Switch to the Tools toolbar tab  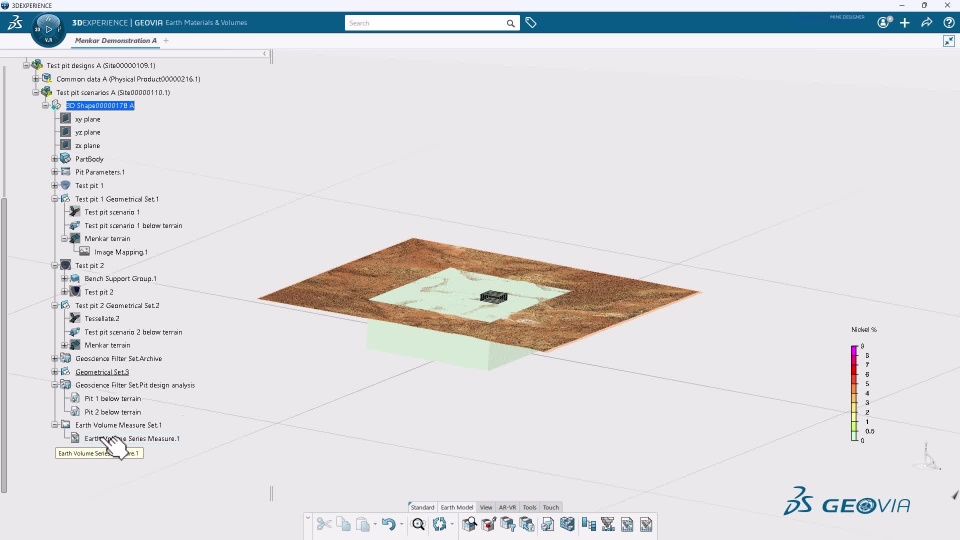[x=530, y=507]
